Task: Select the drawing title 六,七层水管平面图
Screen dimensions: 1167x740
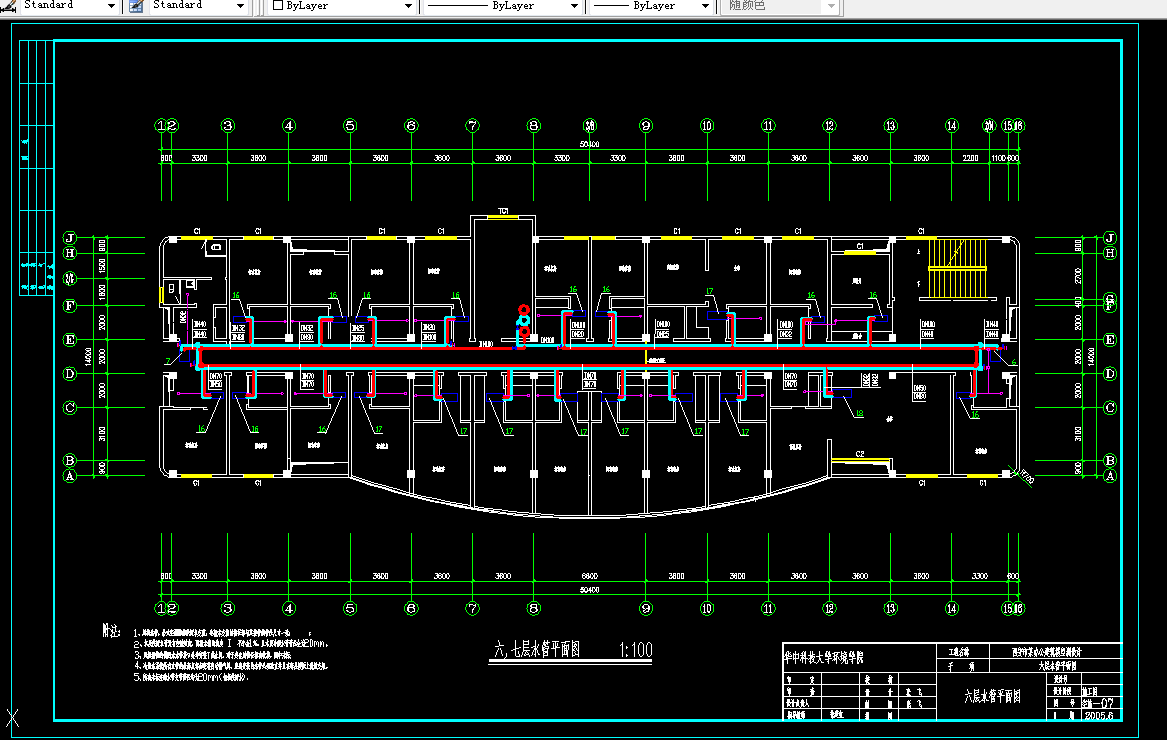Action: pyautogui.click(x=537, y=649)
